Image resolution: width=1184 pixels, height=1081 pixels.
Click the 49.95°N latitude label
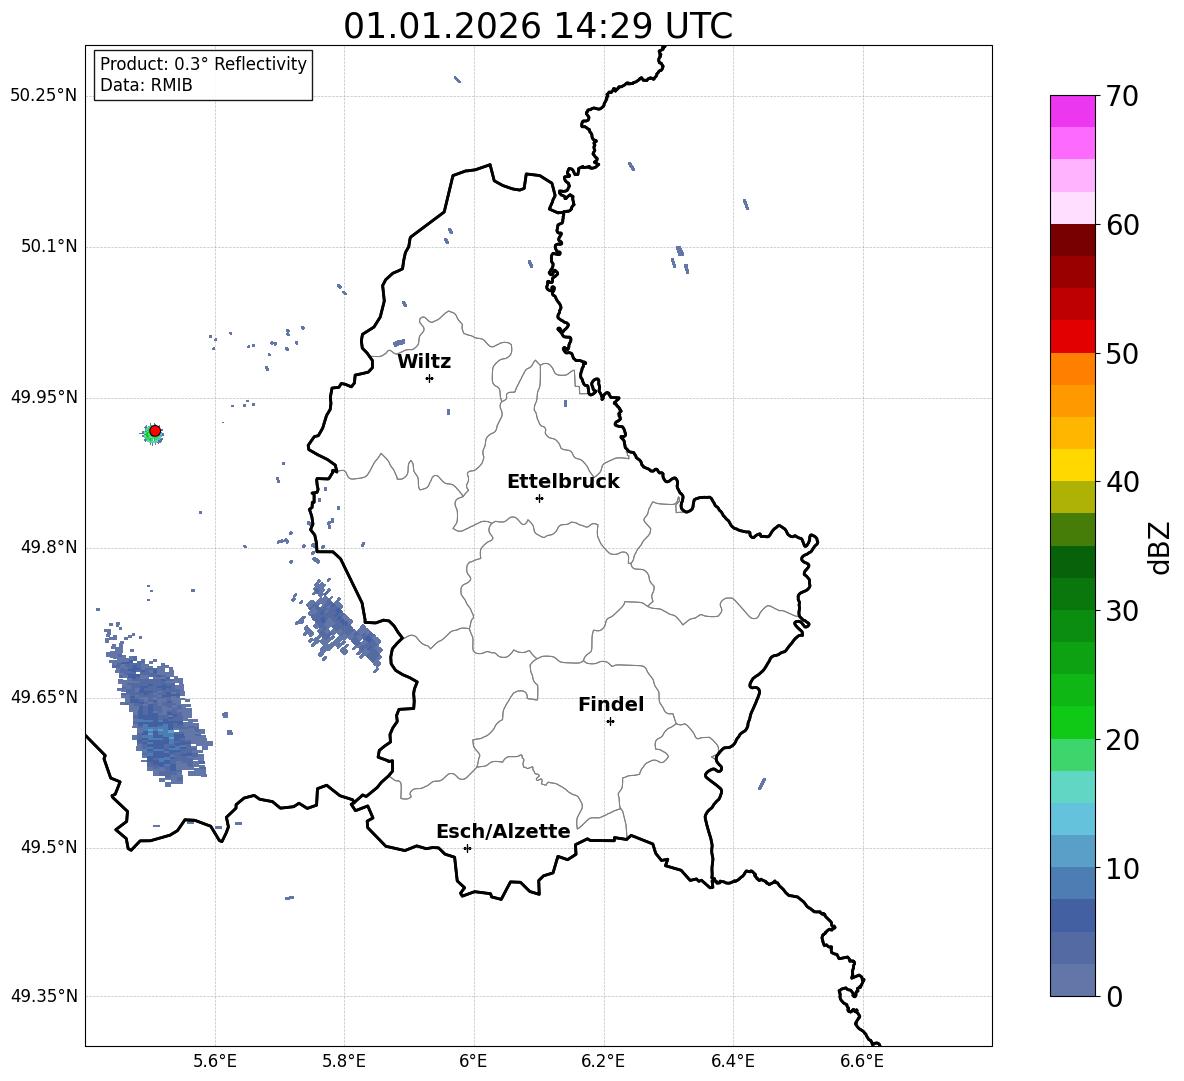click(x=44, y=397)
